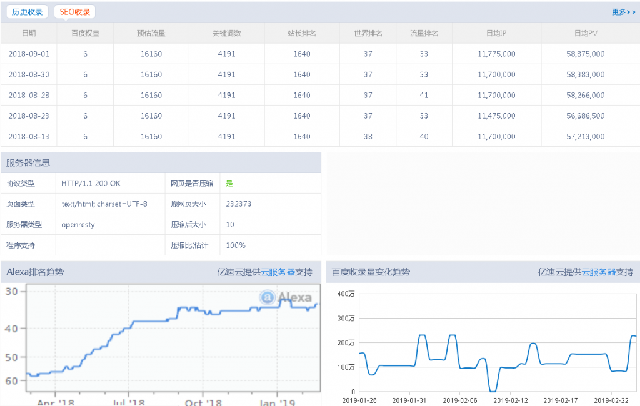Click the green 是 compression value
This screenshot has width=640, height=406.
(229, 182)
